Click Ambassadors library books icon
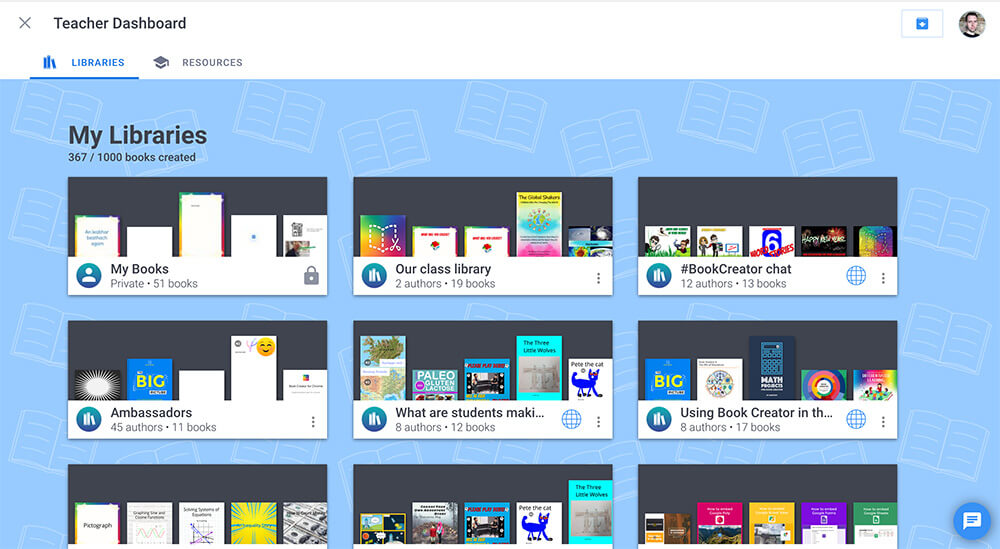The width and height of the screenshot is (1000, 549). [89, 419]
